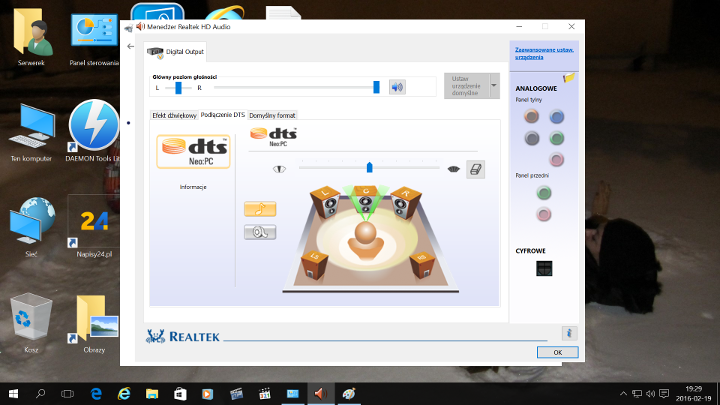Screen dimensions: 720x405
Task: Open the Informacje link under DTS
Action: tap(193, 187)
